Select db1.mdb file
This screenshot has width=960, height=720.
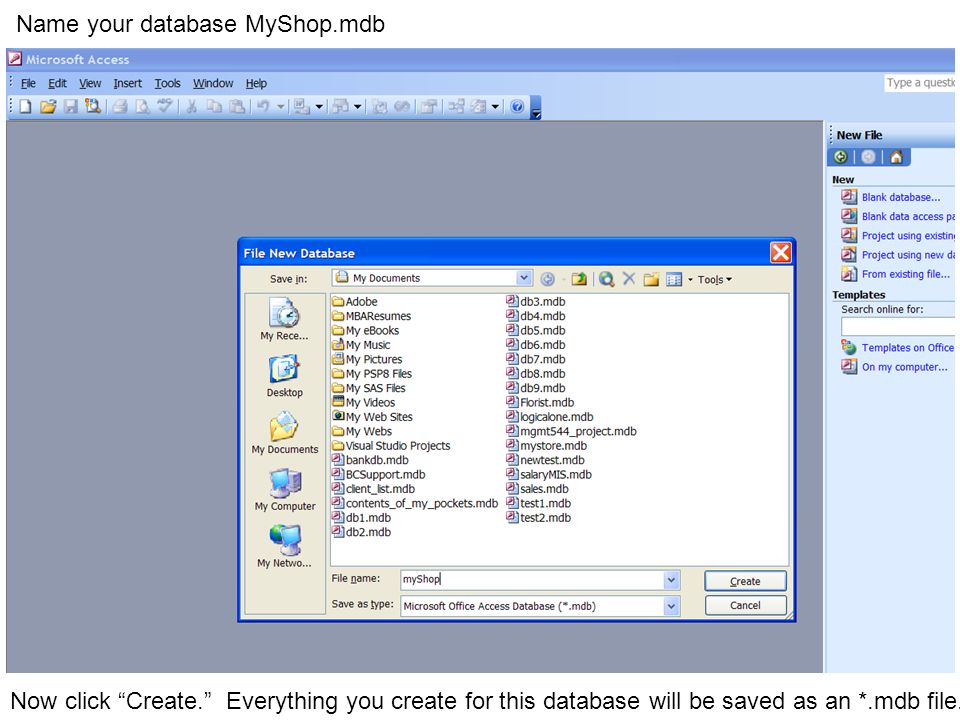(361, 518)
